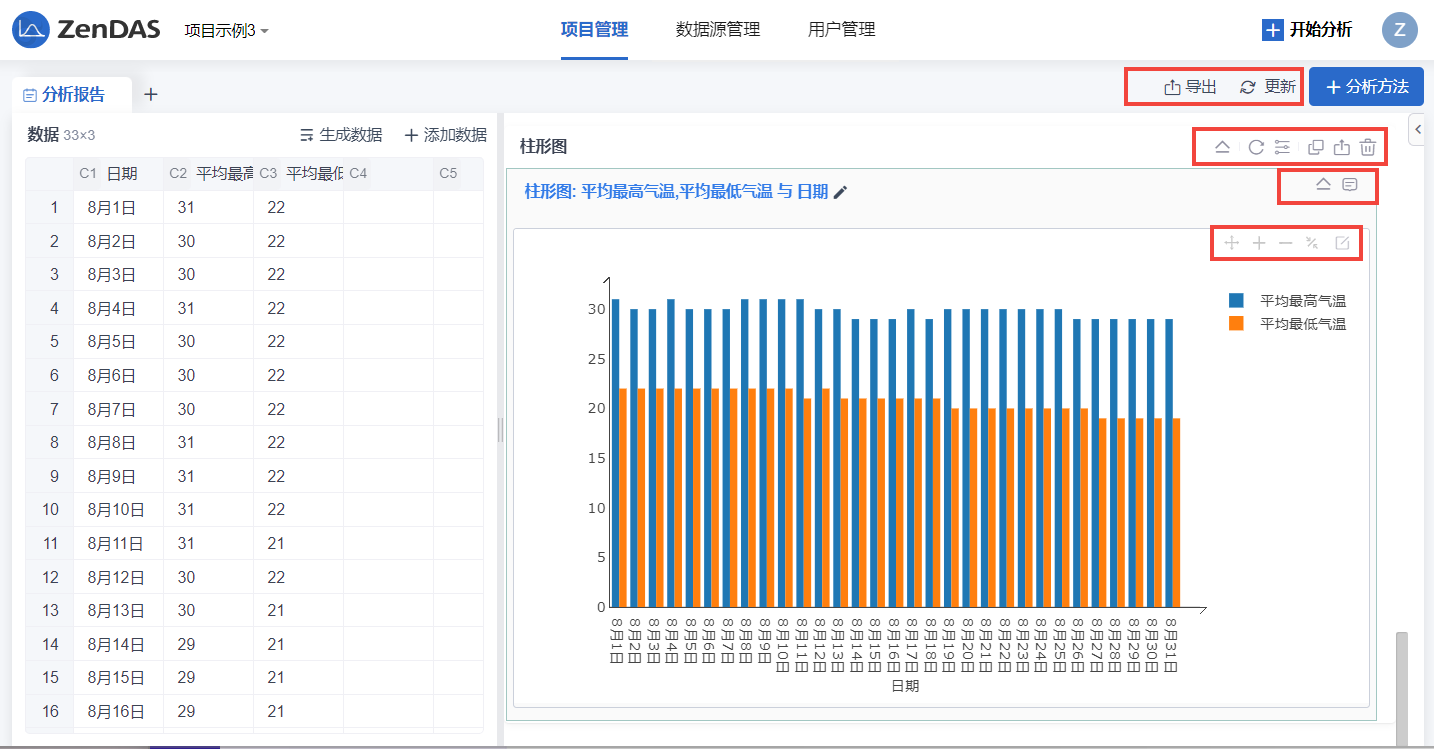The width and height of the screenshot is (1434, 749).
Task: Open the comment note icon on chart card
Action: click(1350, 185)
